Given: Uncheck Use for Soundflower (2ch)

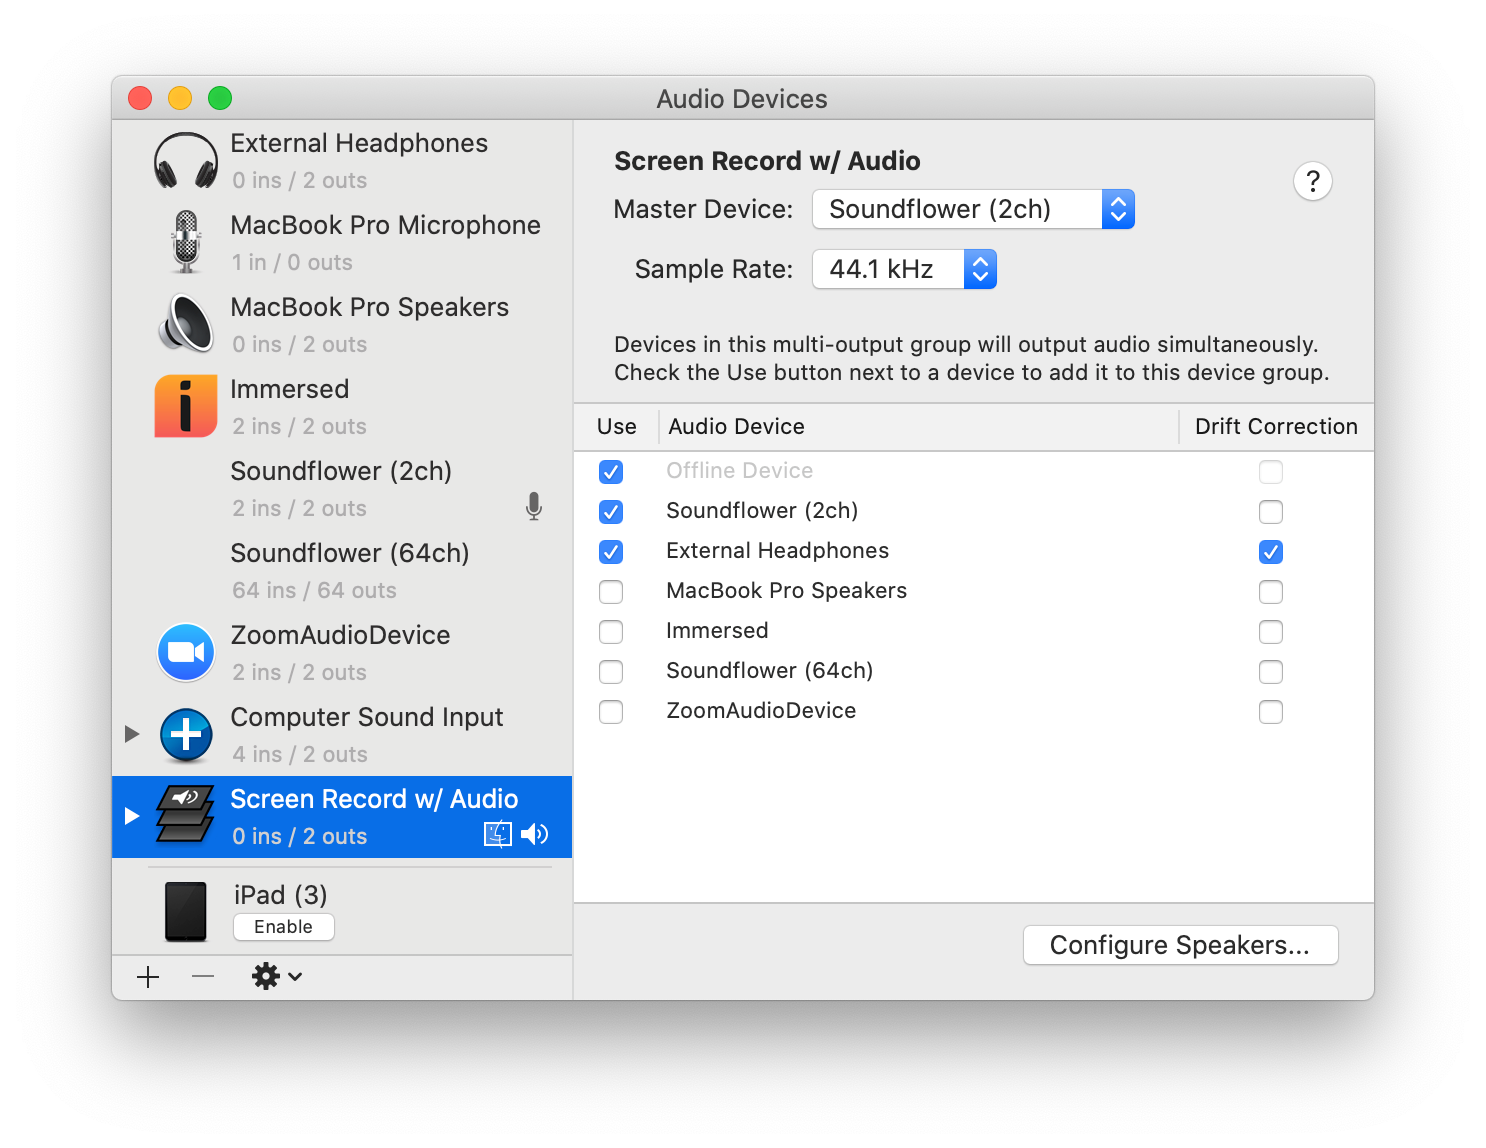Looking at the screenshot, I should pyautogui.click(x=611, y=512).
